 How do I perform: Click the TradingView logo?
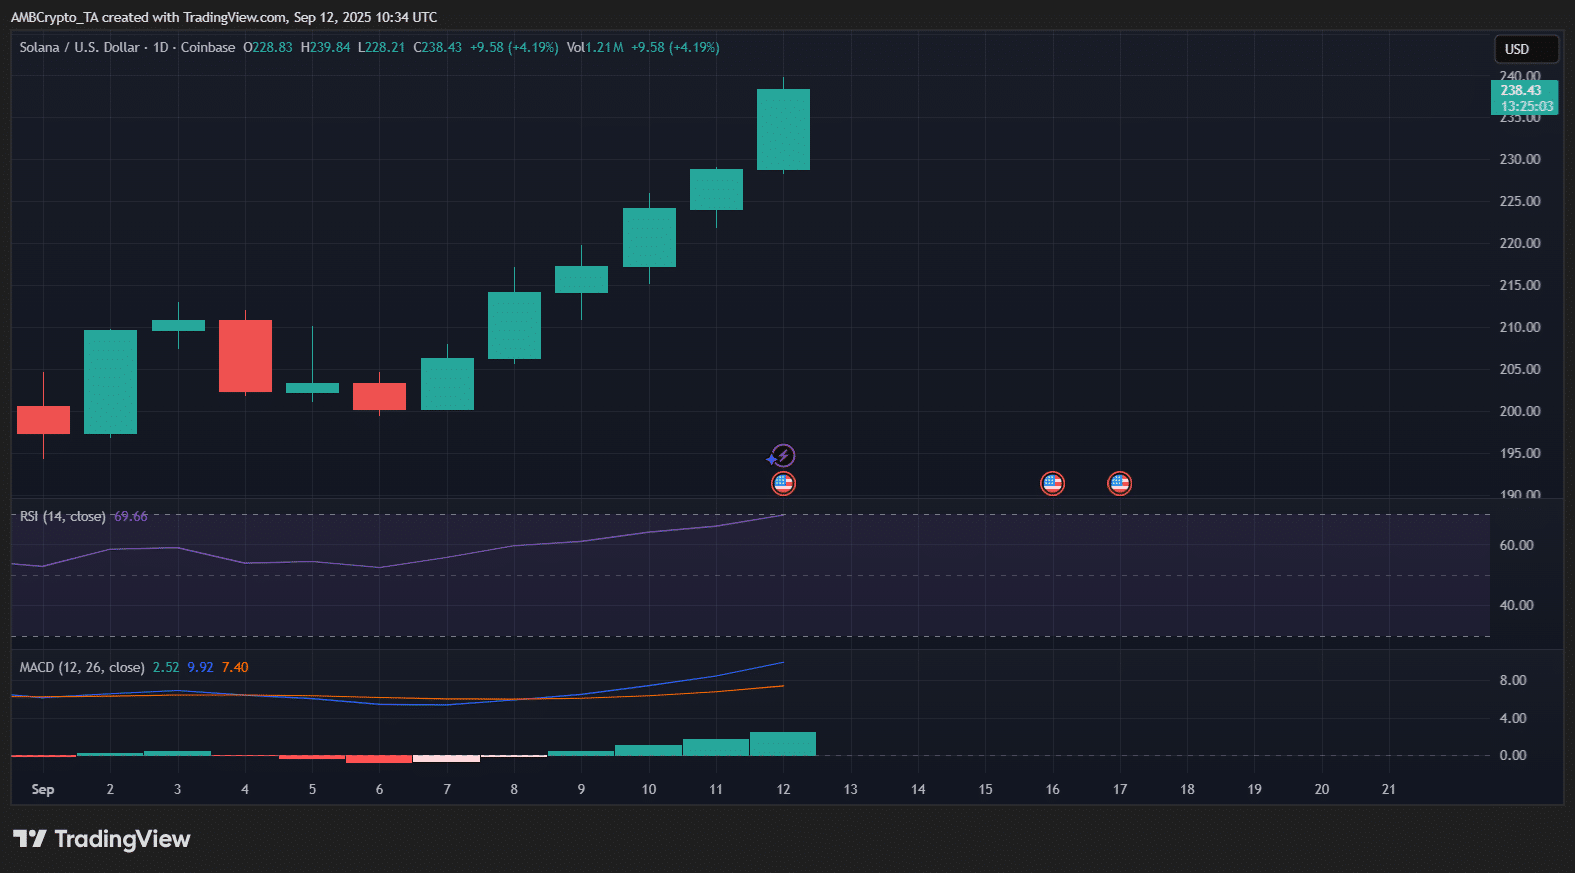coord(101,839)
